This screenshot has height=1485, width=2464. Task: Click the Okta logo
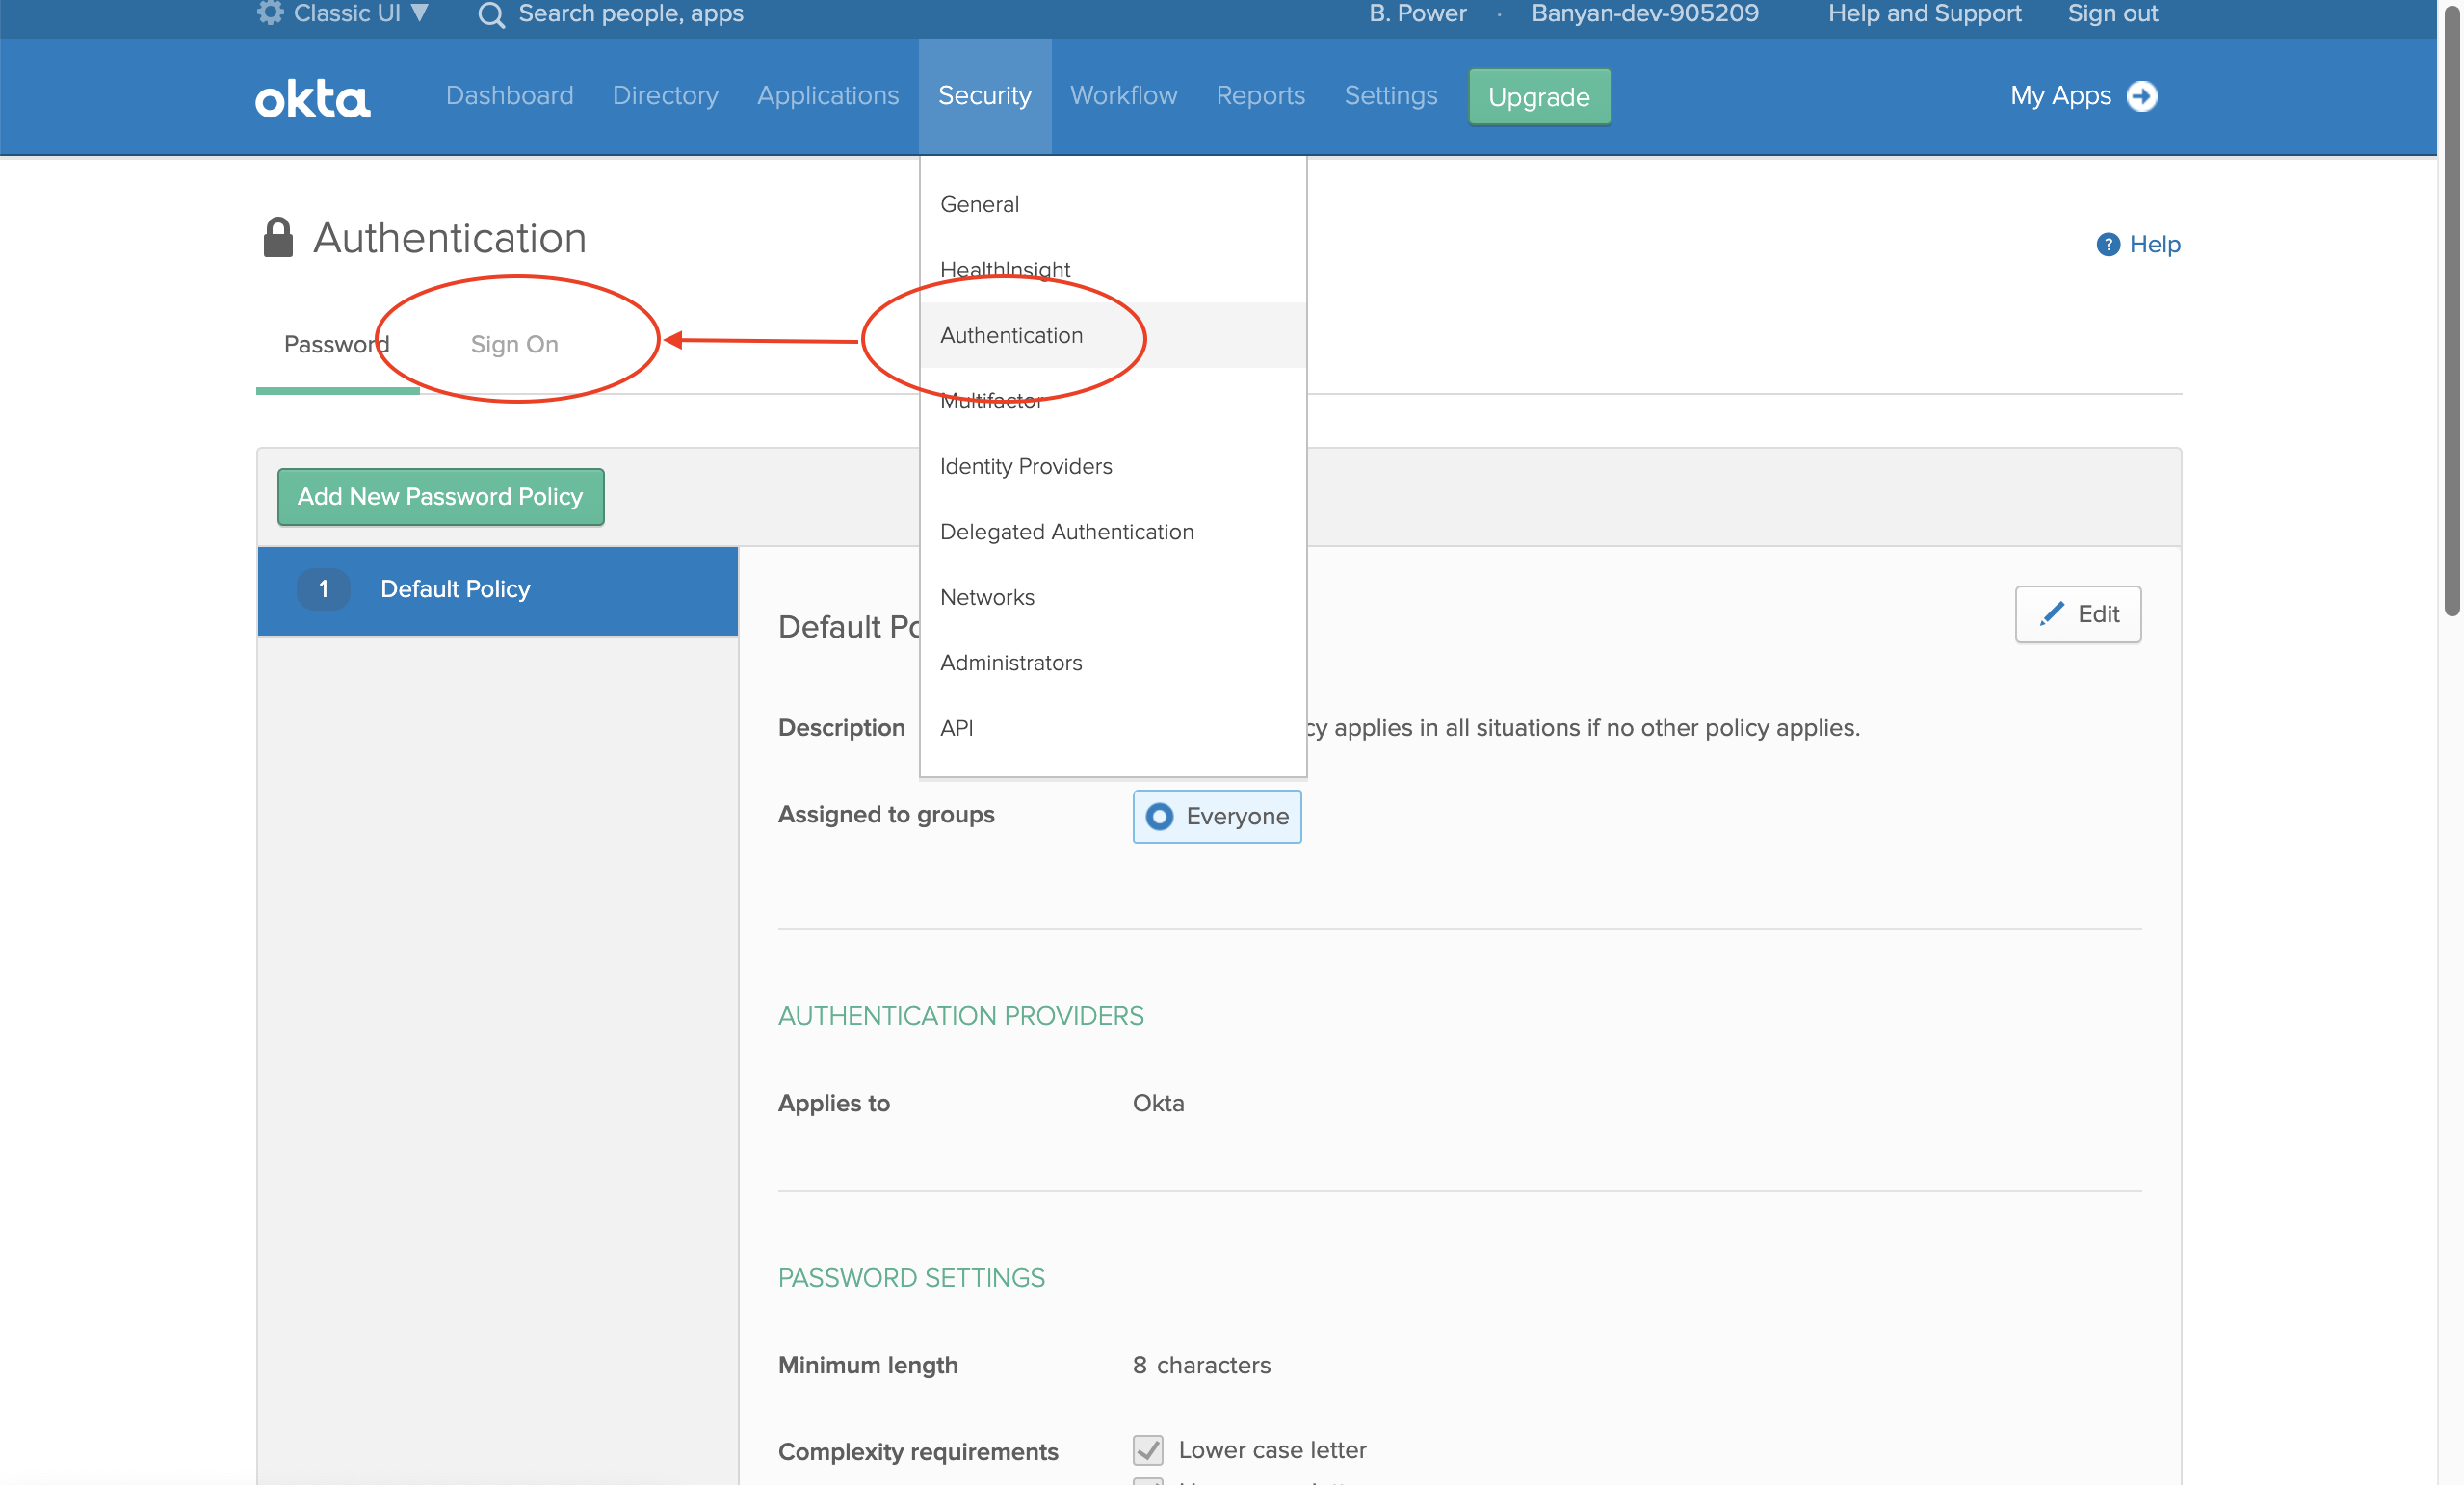(x=312, y=98)
